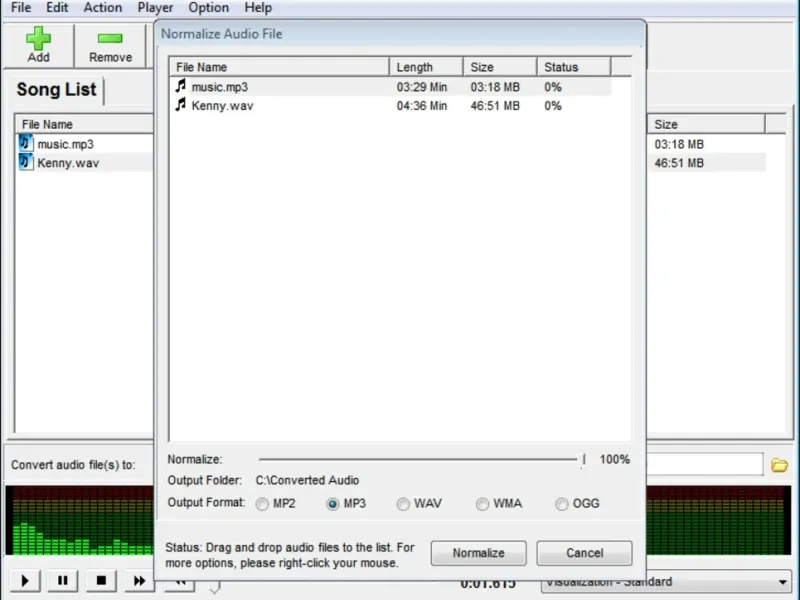The height and width of the screenshot is (600, 800).
Task: Open the File menu
Action: click(x=21, y=8)
